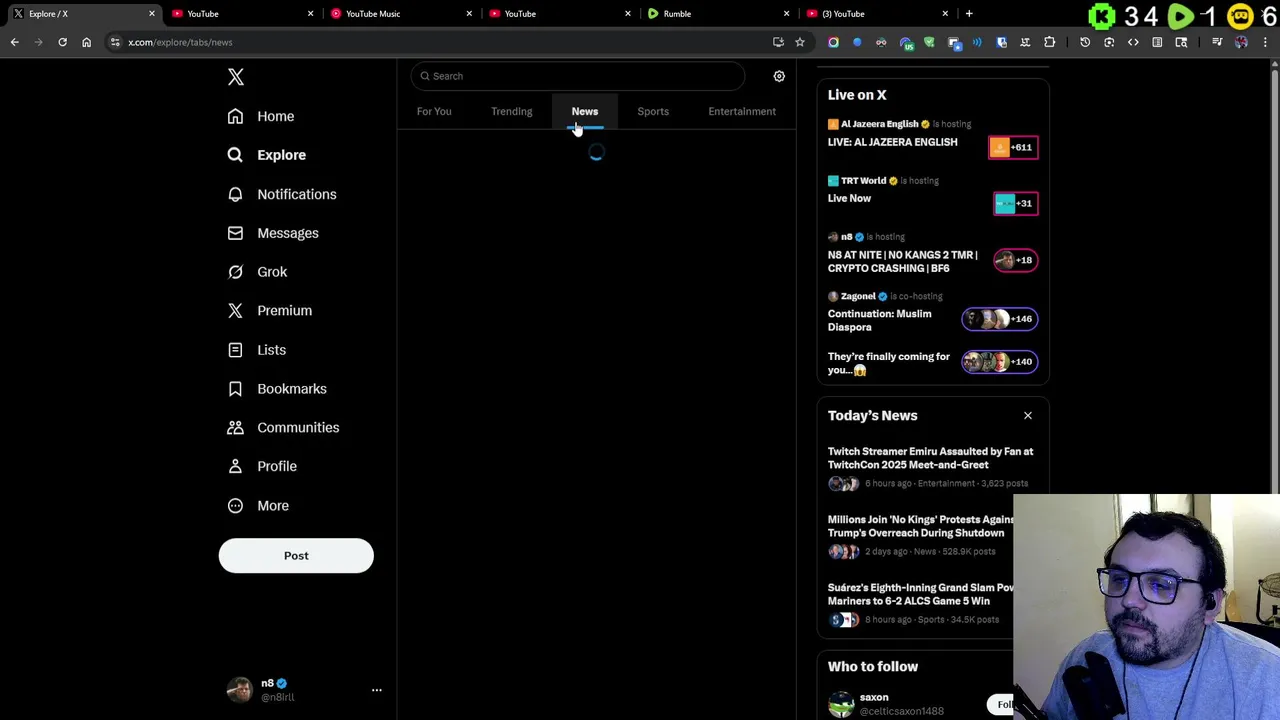
Task: Click Al Jazeera +611 listeners badge
Action: coord(1013,147)
